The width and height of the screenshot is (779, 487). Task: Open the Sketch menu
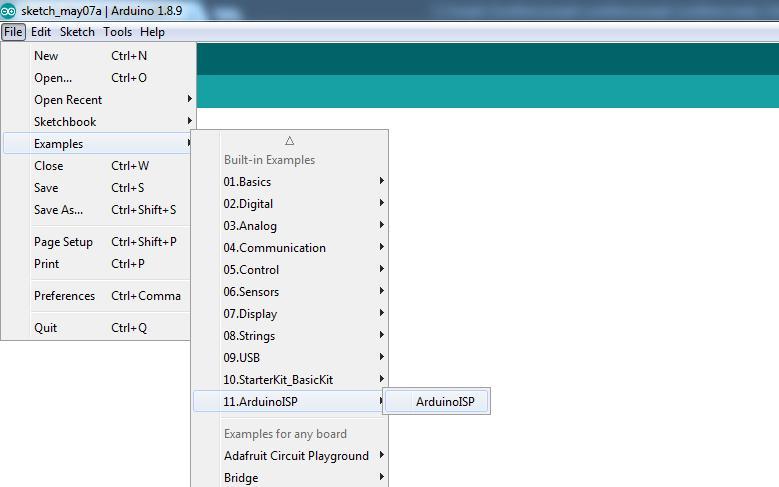(77, 32)
